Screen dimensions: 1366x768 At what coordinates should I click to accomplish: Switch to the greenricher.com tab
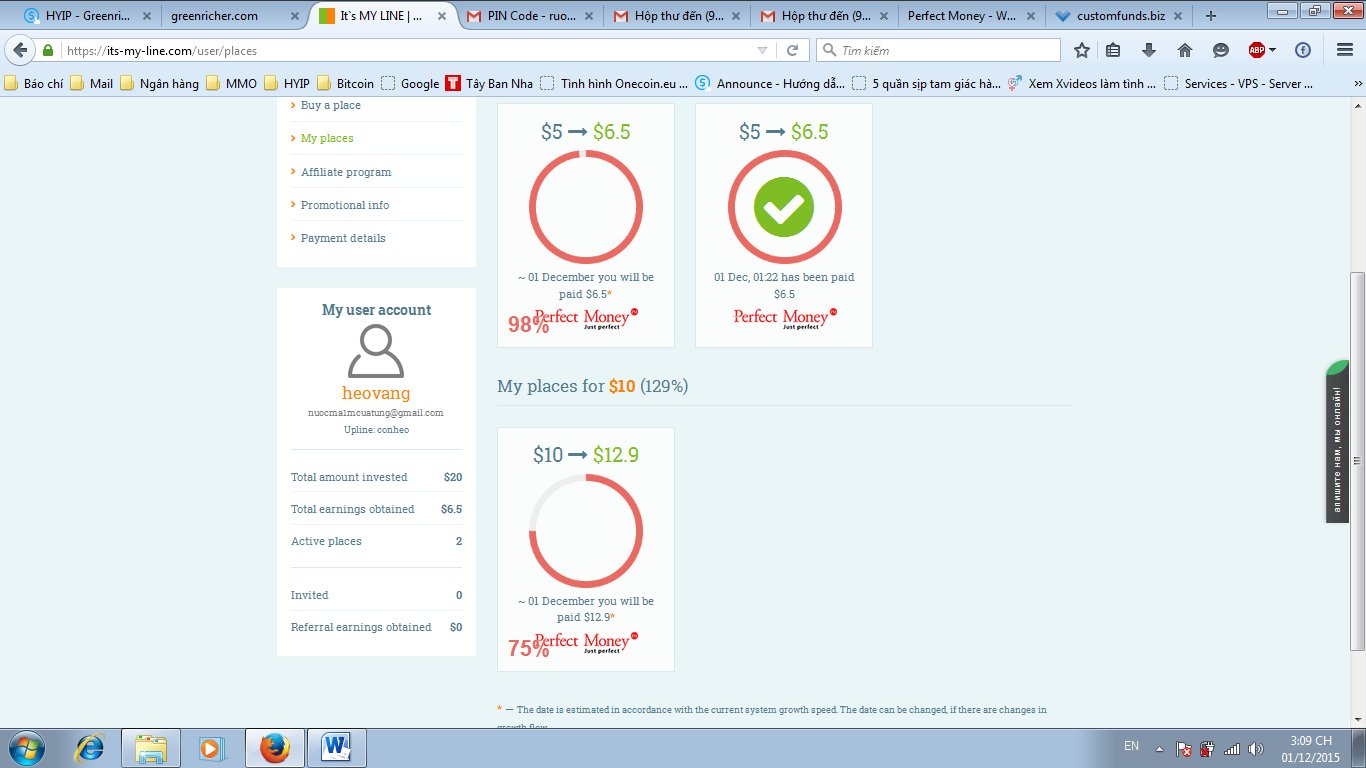pyautogui.click(x=235, y=16)
